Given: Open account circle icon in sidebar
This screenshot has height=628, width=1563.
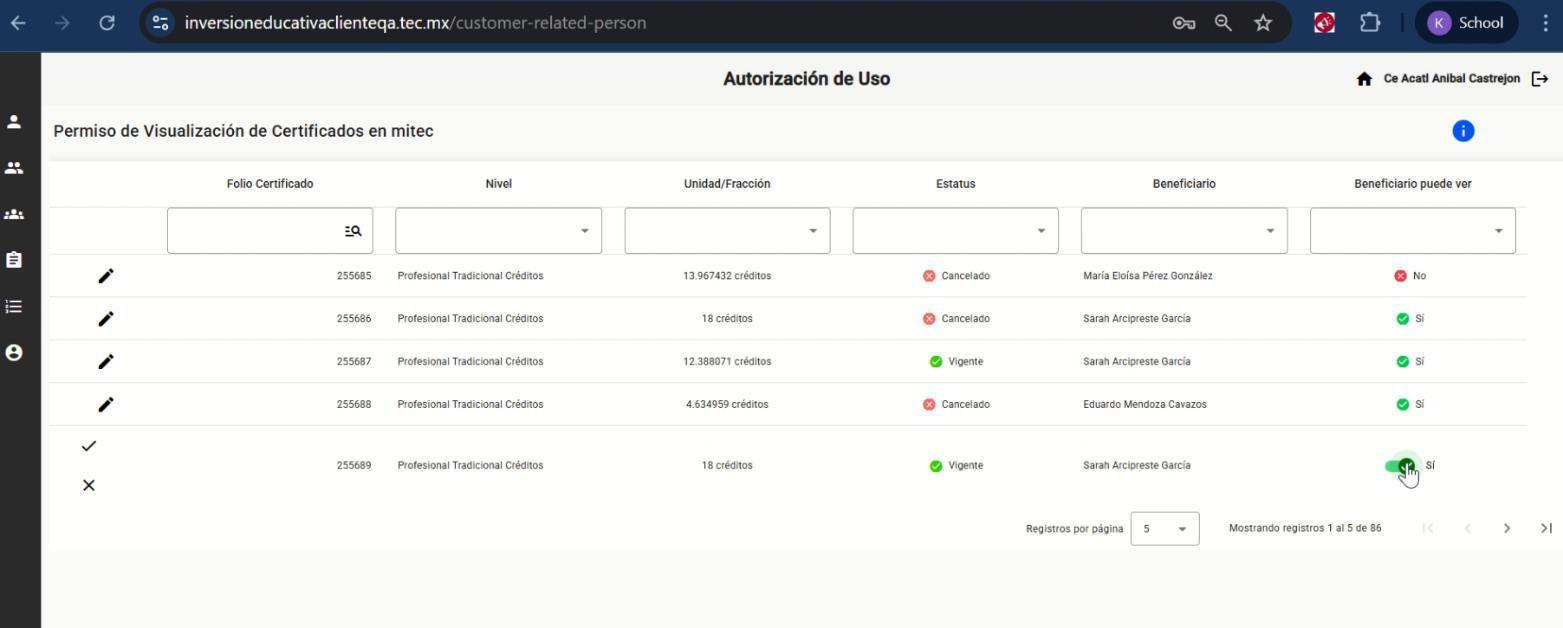Looking at the screenshot, I should pos(14,352).
